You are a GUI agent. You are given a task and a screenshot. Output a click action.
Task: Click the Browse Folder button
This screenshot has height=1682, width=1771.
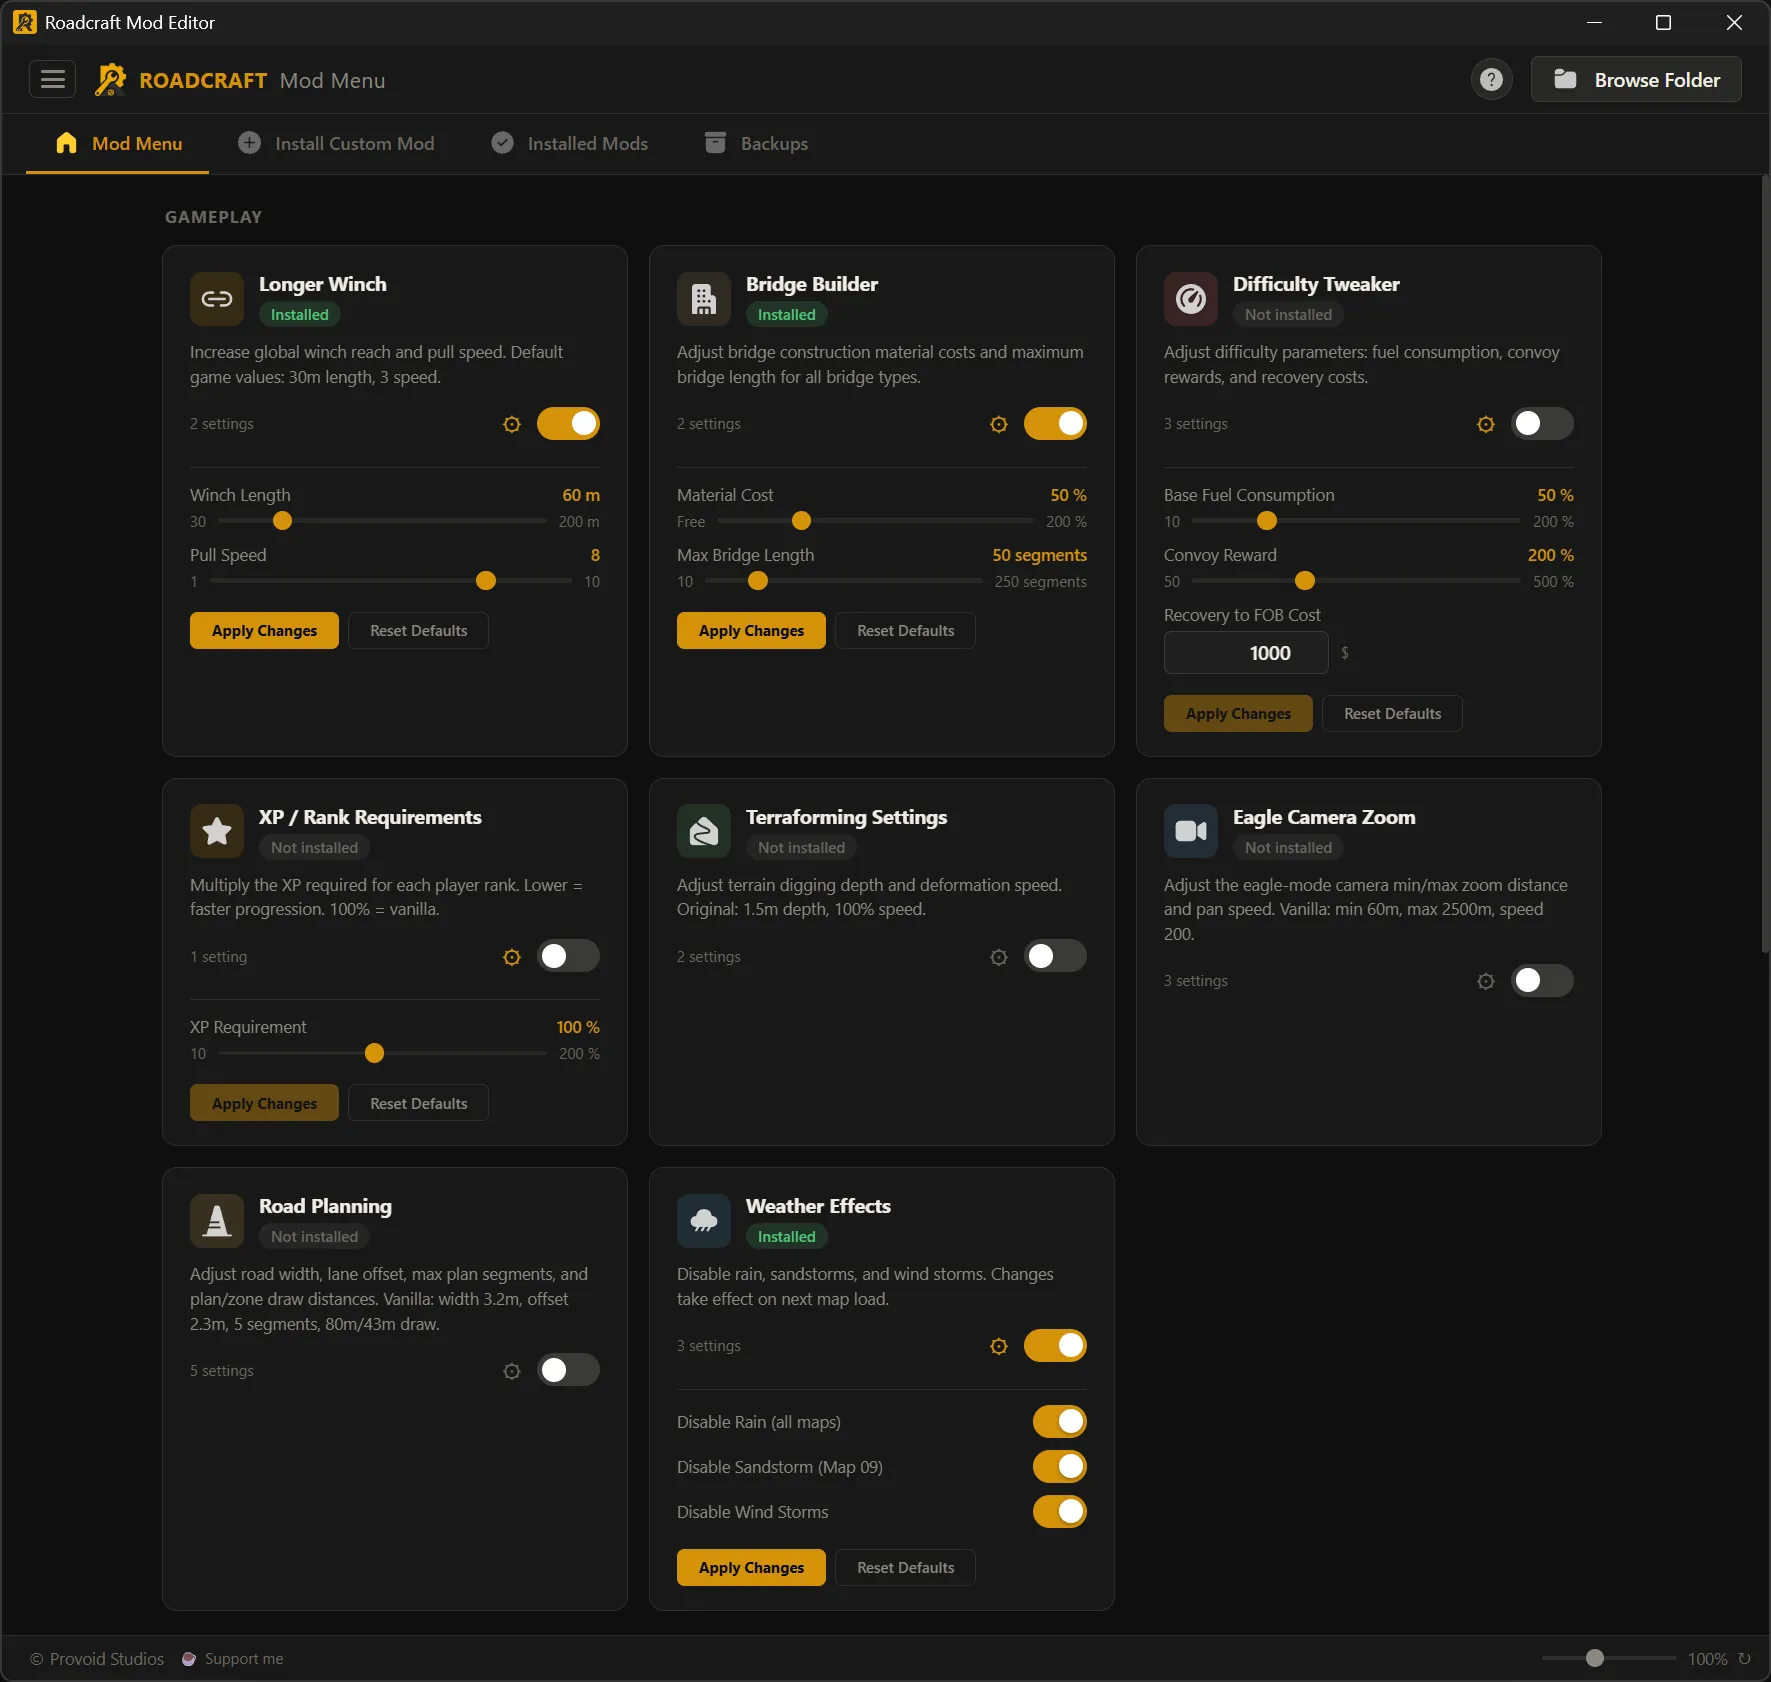[1636, 80]
